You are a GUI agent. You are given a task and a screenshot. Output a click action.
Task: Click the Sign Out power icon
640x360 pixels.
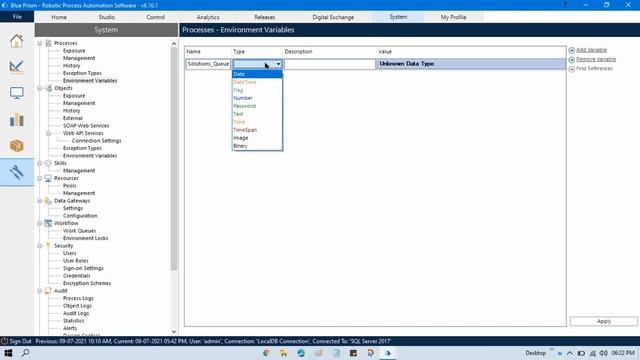4,341
